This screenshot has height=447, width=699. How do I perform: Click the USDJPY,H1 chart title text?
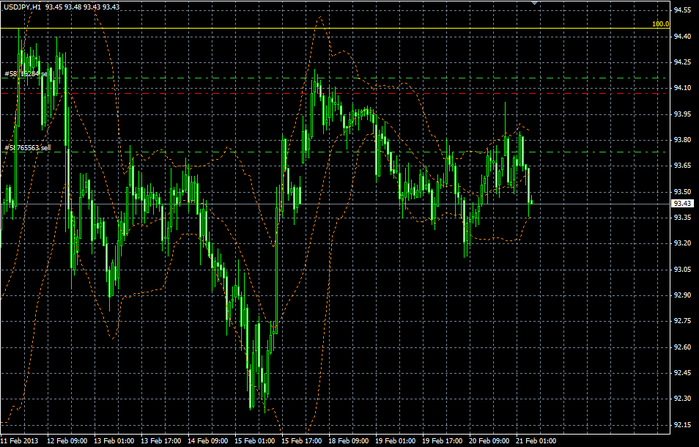click(21, 7)
